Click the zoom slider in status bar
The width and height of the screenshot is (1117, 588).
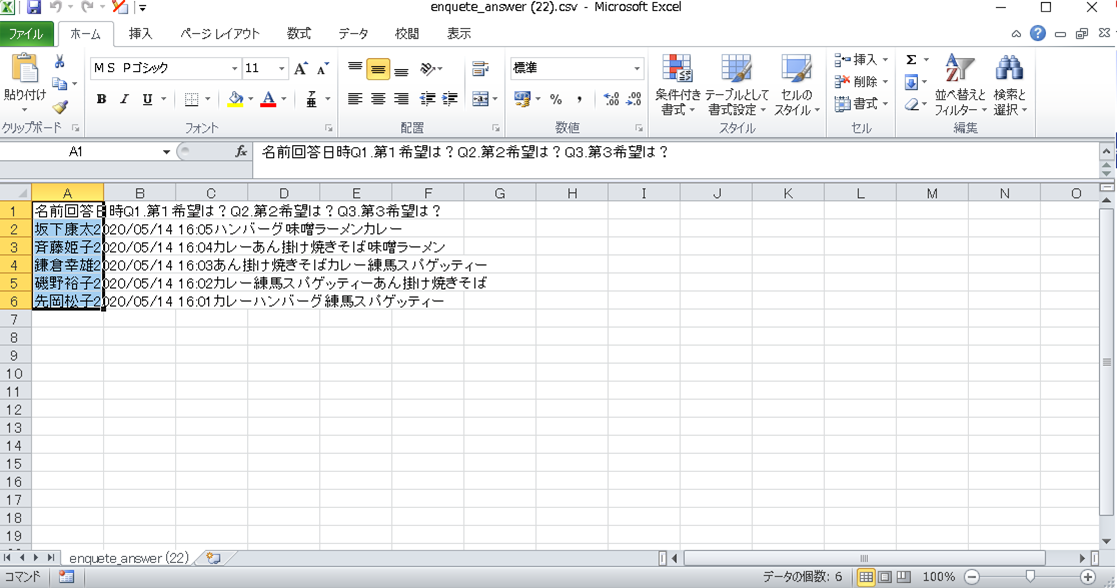point(1030,577)
